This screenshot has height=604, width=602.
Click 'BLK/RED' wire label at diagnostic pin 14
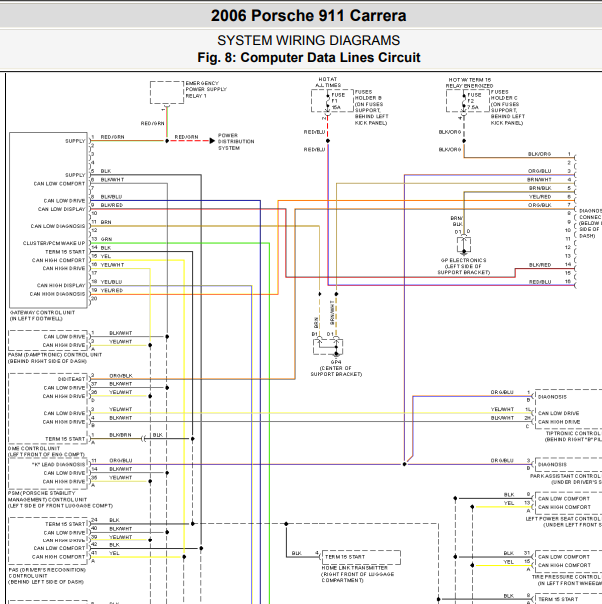[x=540, y=265]
